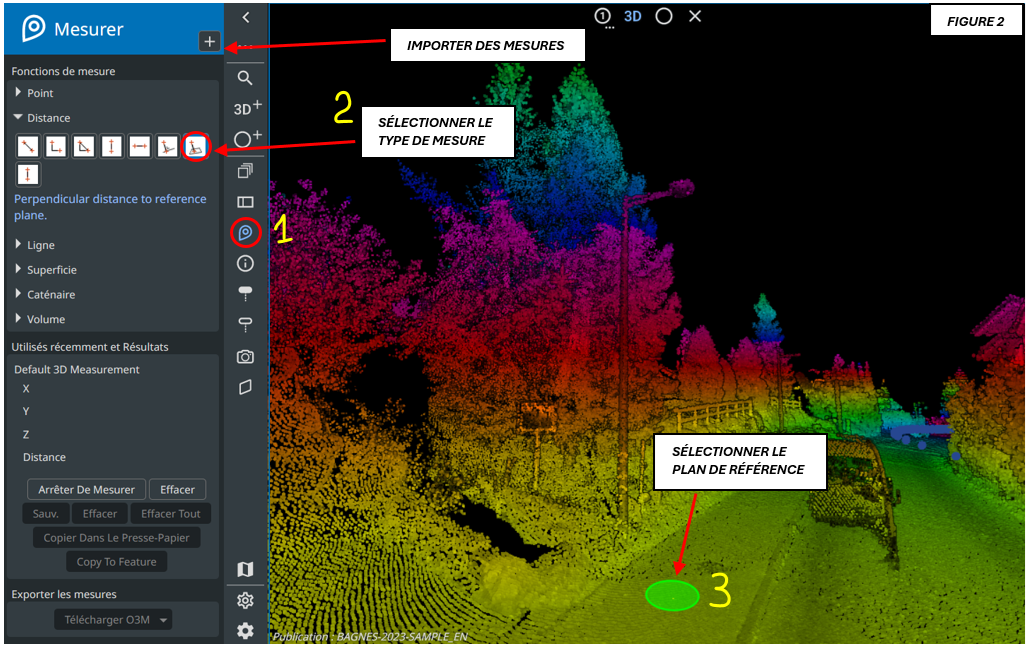Click the circled number 1 viewer icon
The image size is (1028, 647).
click(603, 16)
